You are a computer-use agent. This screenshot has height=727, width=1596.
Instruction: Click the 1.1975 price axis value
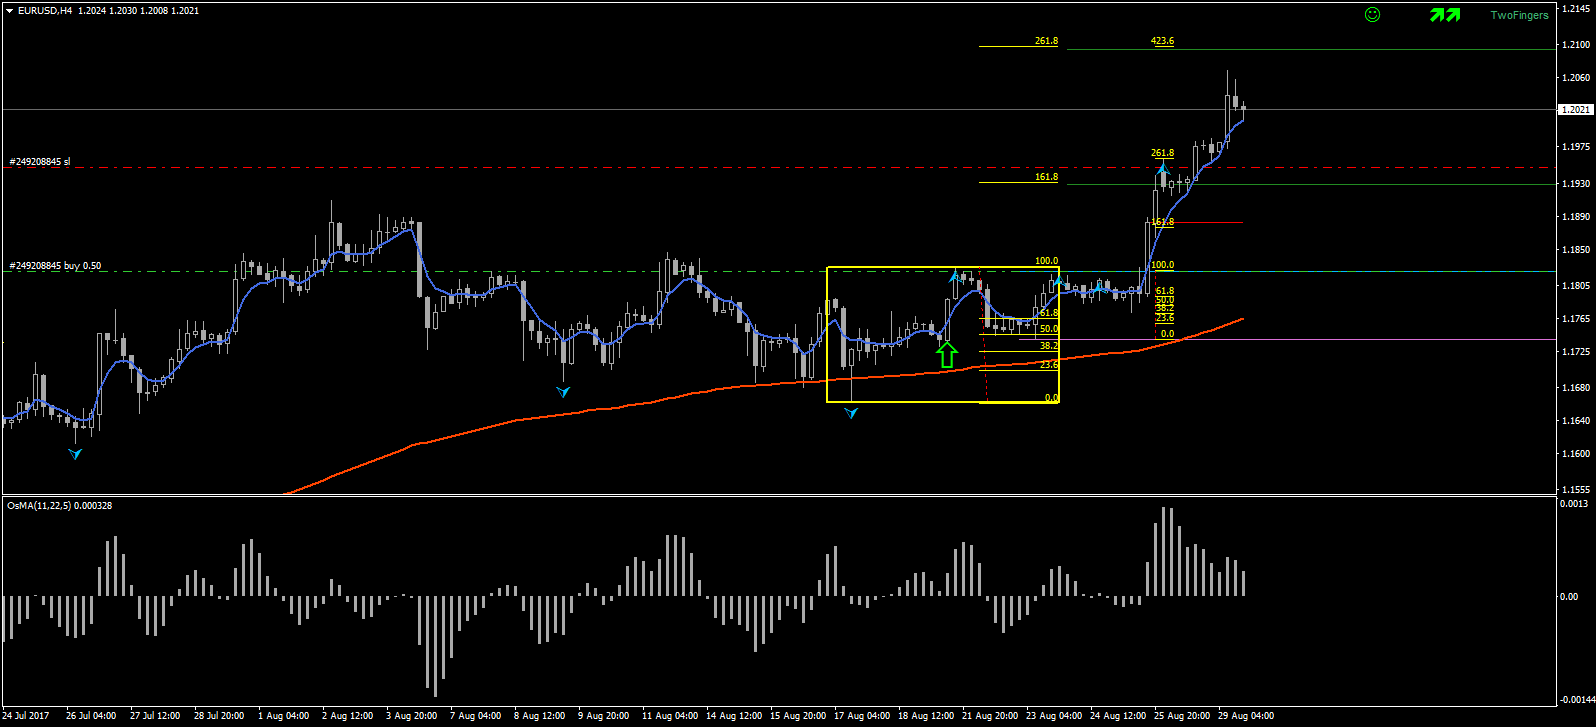(x=1575, y=147)
